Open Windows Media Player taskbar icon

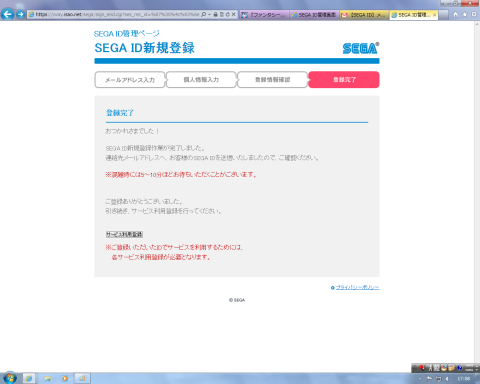point(65,378)
